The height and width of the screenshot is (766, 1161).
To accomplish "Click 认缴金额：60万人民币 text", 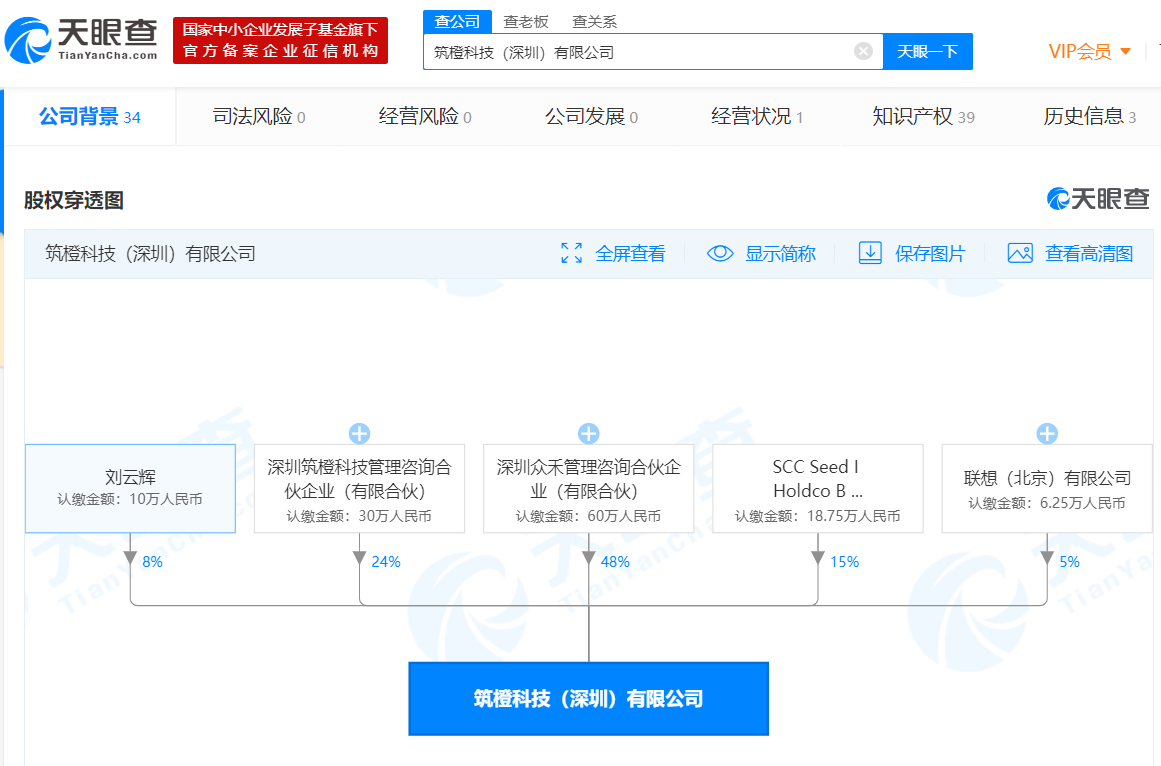I will point(589,516).
